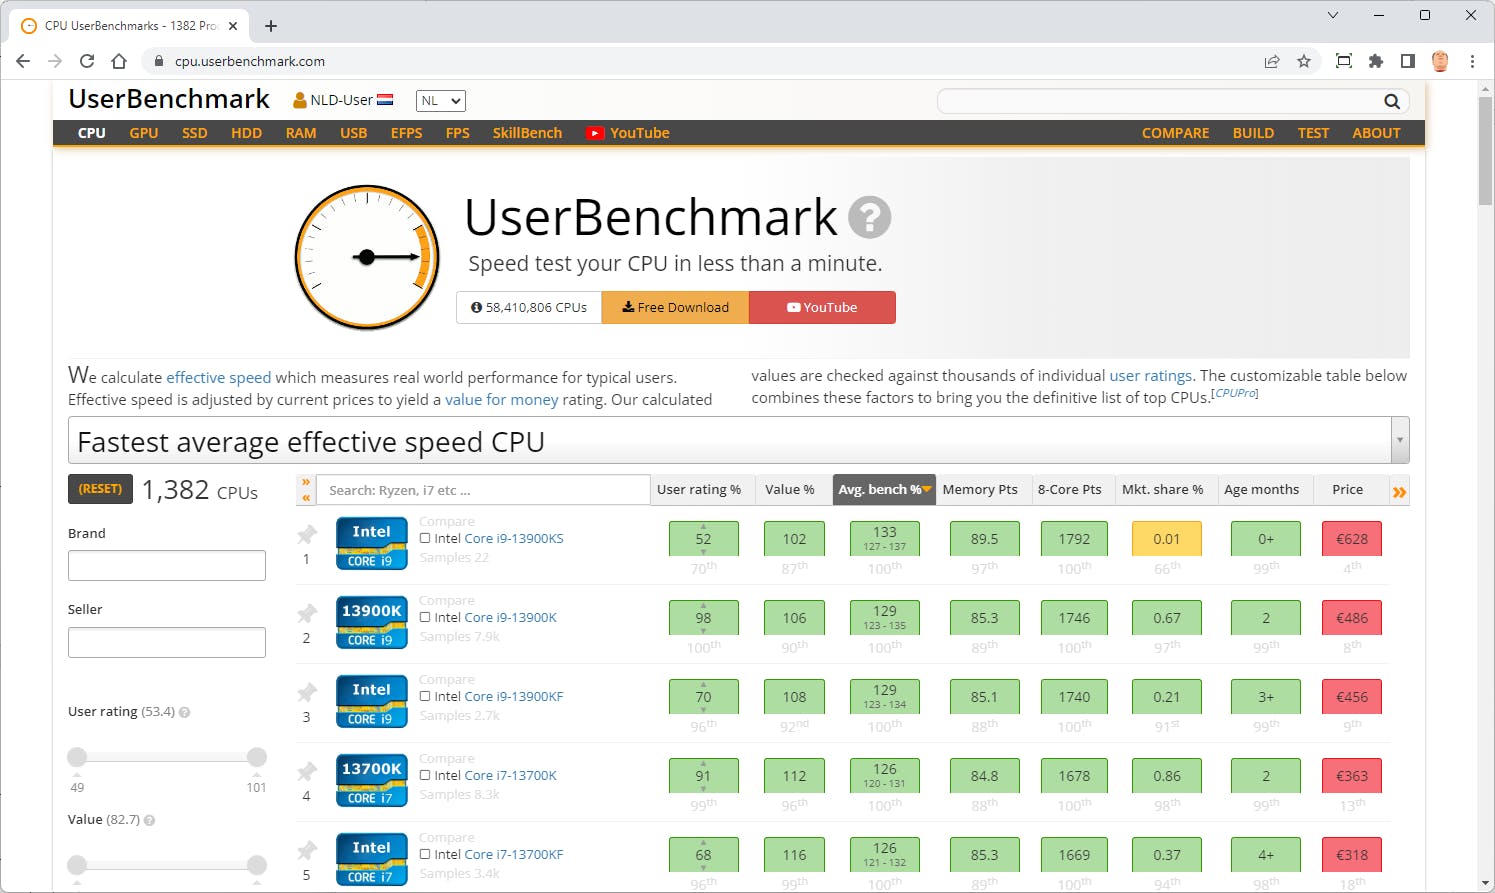The width and height of the screenshot is (1495, 893).
Task: Click the Intel Core i9 badge for 13900KS
Action: [372, 543]
